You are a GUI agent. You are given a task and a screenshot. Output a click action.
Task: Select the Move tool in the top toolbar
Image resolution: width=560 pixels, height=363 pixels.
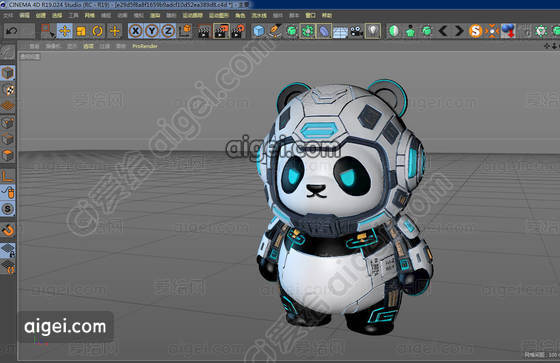[65, 31]
